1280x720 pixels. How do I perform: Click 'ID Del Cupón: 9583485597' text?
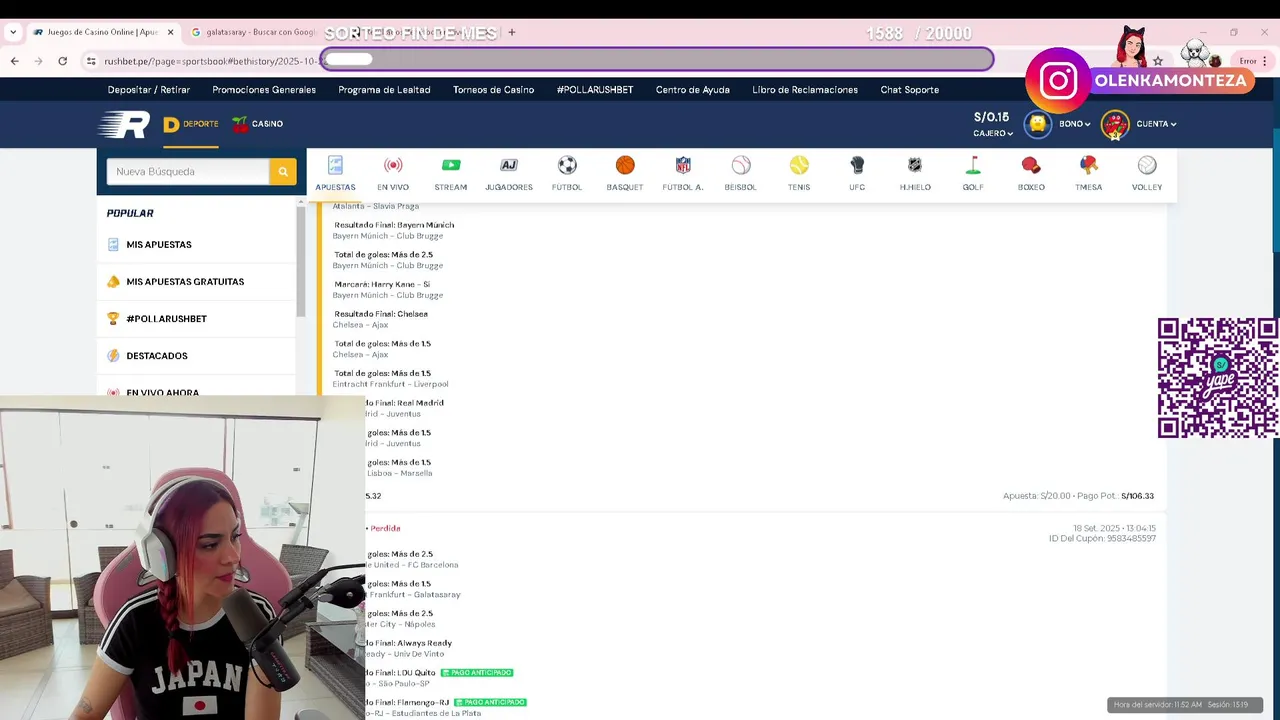click(1102, 539)
